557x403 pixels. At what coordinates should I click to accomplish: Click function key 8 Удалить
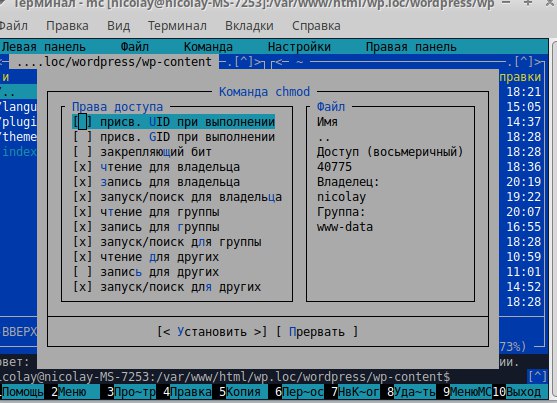(411, 392)
